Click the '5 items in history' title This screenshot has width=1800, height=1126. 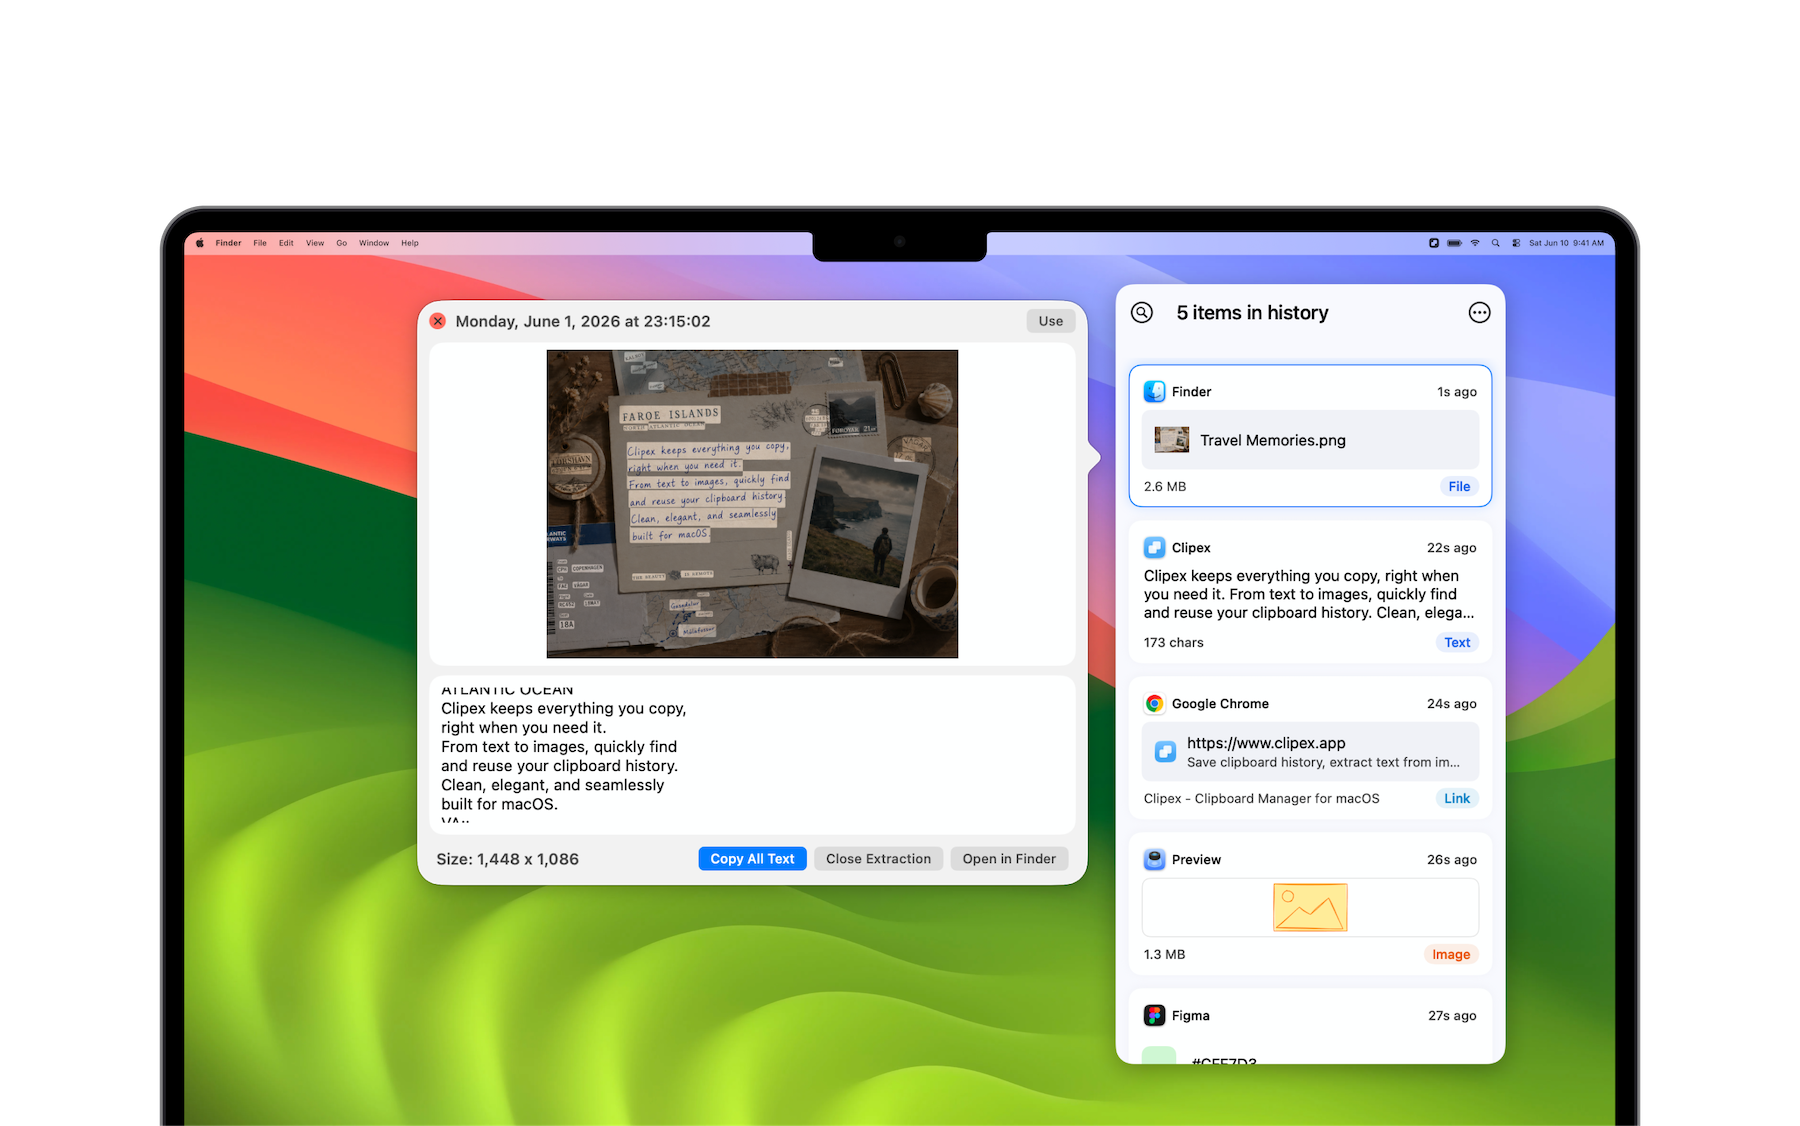point(1252,313)
